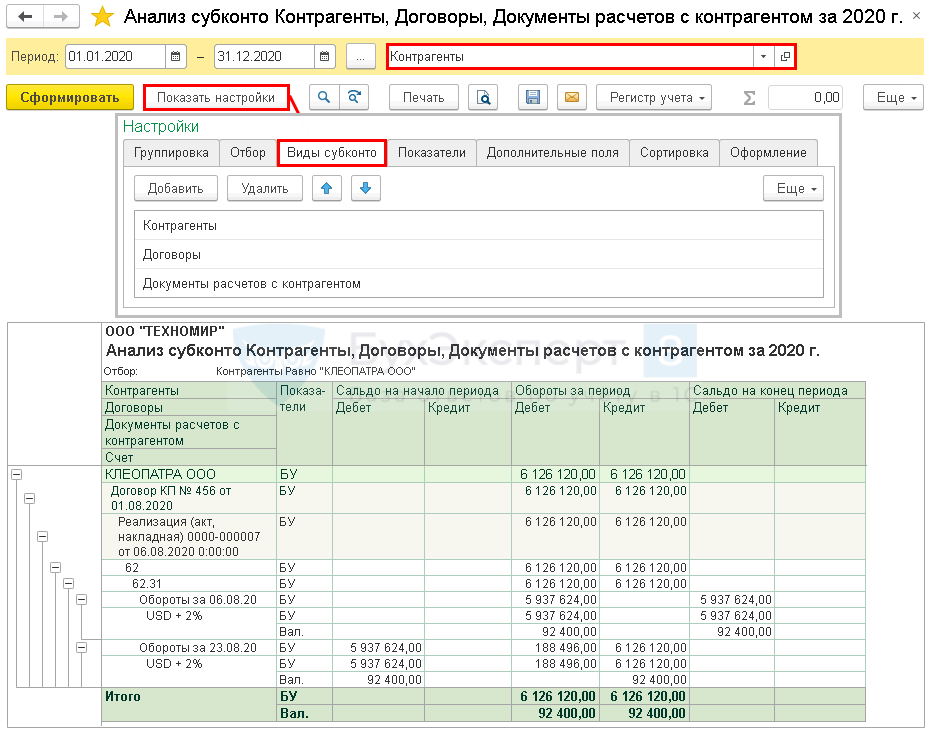Collapse the КЛЕОПАТРА ООО tree group
The width and height of the screenshot is (930, 730).
pos(16,475)
